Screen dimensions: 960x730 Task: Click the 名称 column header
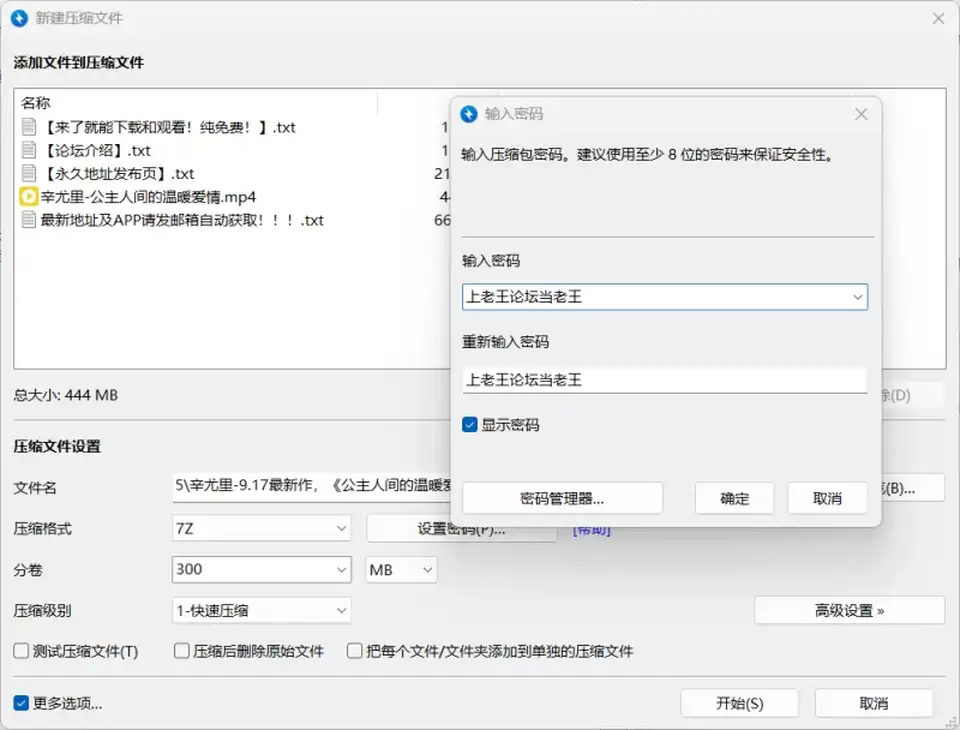pos(36,103)
